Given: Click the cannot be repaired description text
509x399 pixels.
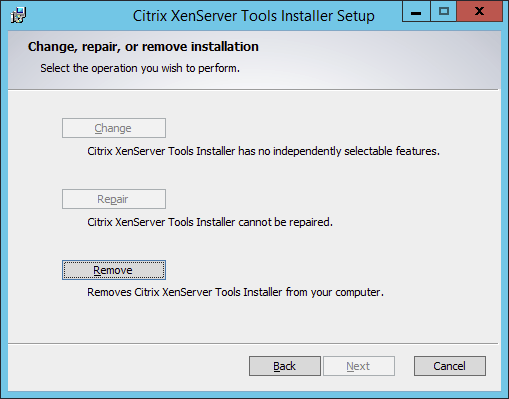Looking at the screenshot, I should click(x=210, y=222).
